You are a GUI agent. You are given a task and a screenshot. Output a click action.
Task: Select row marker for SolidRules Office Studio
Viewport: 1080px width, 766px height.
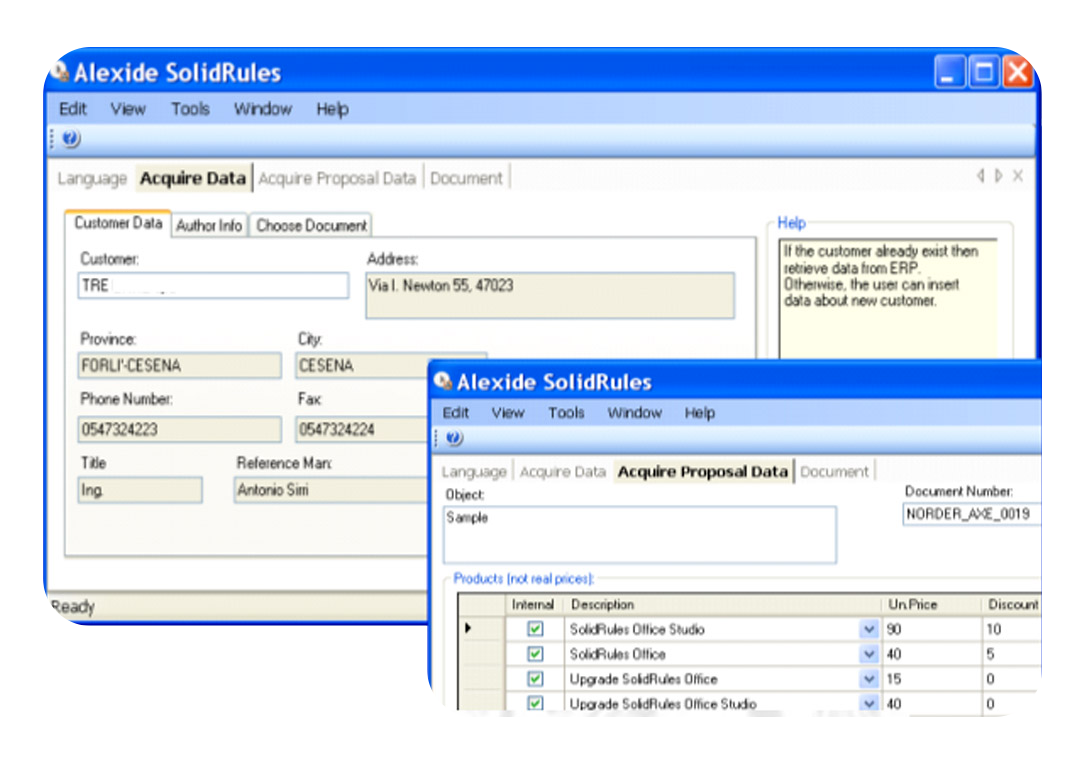[x=481, y=628]
